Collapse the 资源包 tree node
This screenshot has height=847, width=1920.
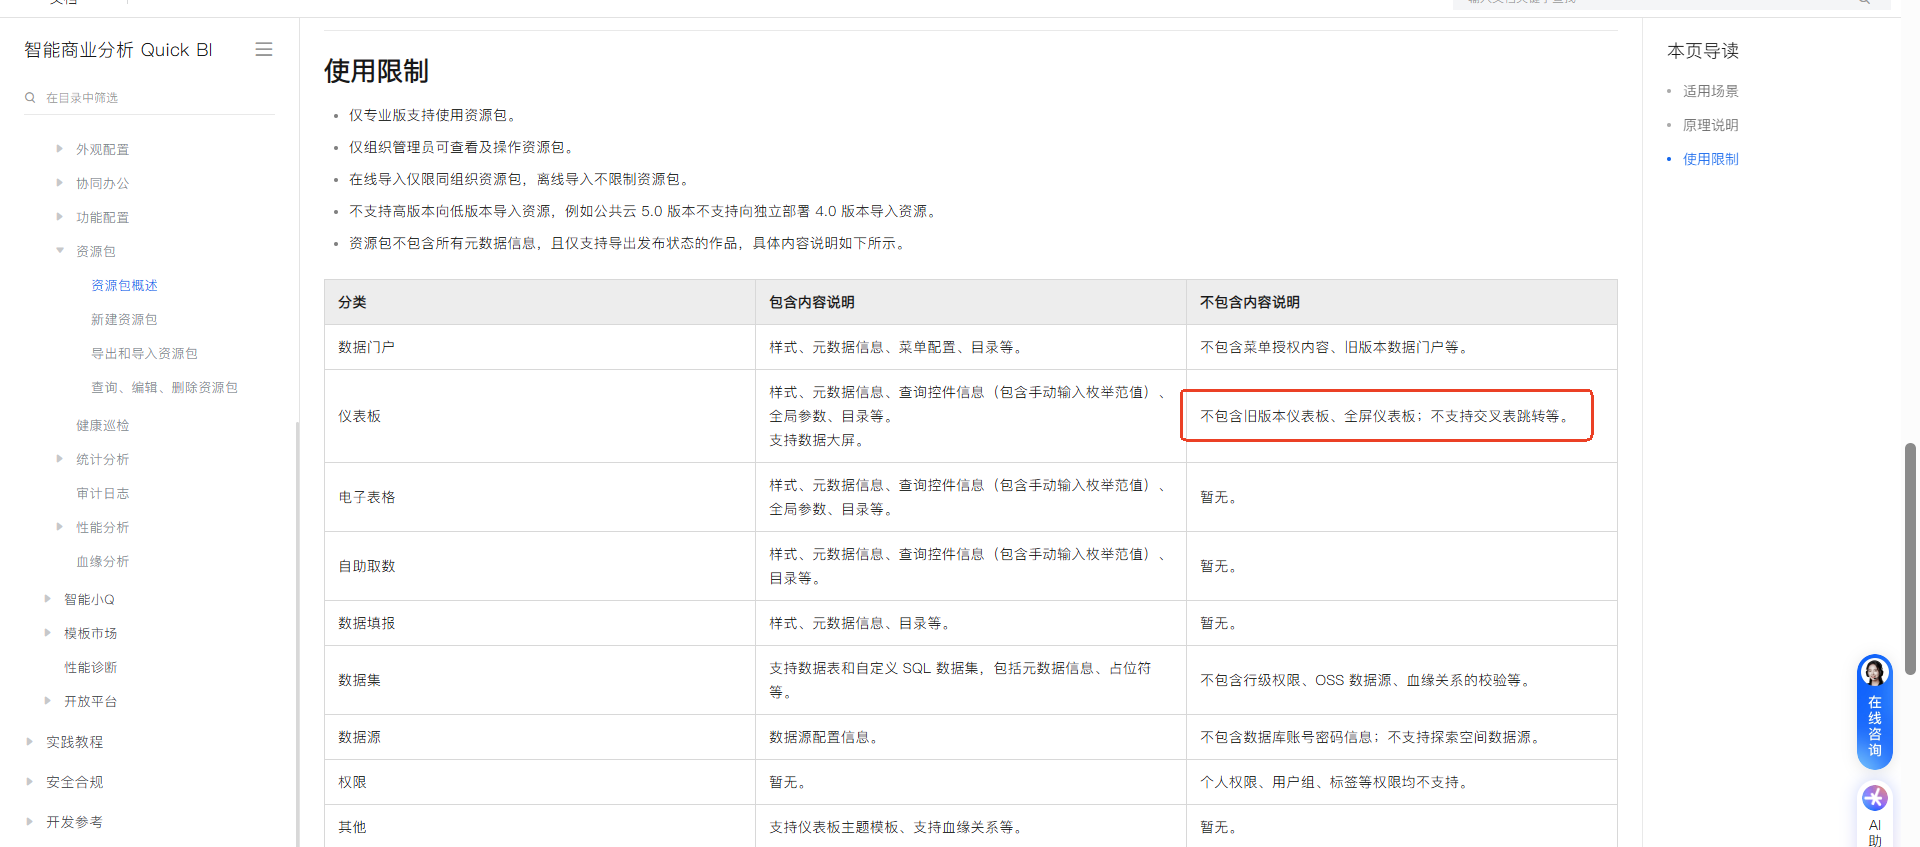(x=60, y=251)
